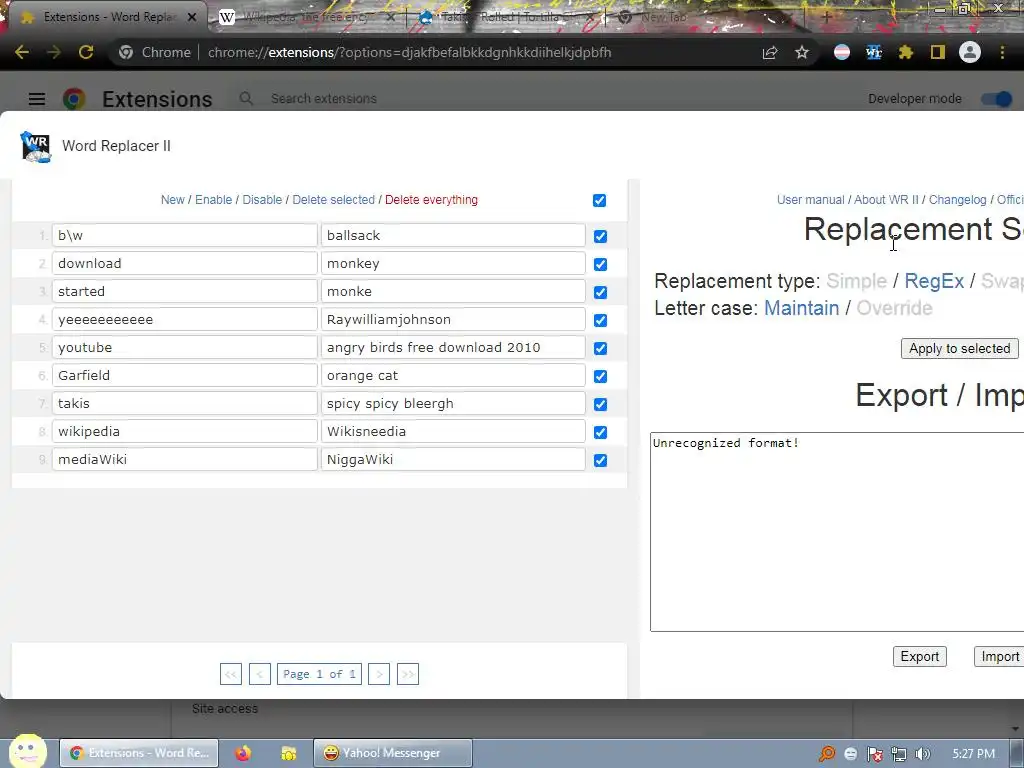This screenshot has width=1024, height=768.
Task: Uncheck the checkbox for the download row
Action: 600,264
